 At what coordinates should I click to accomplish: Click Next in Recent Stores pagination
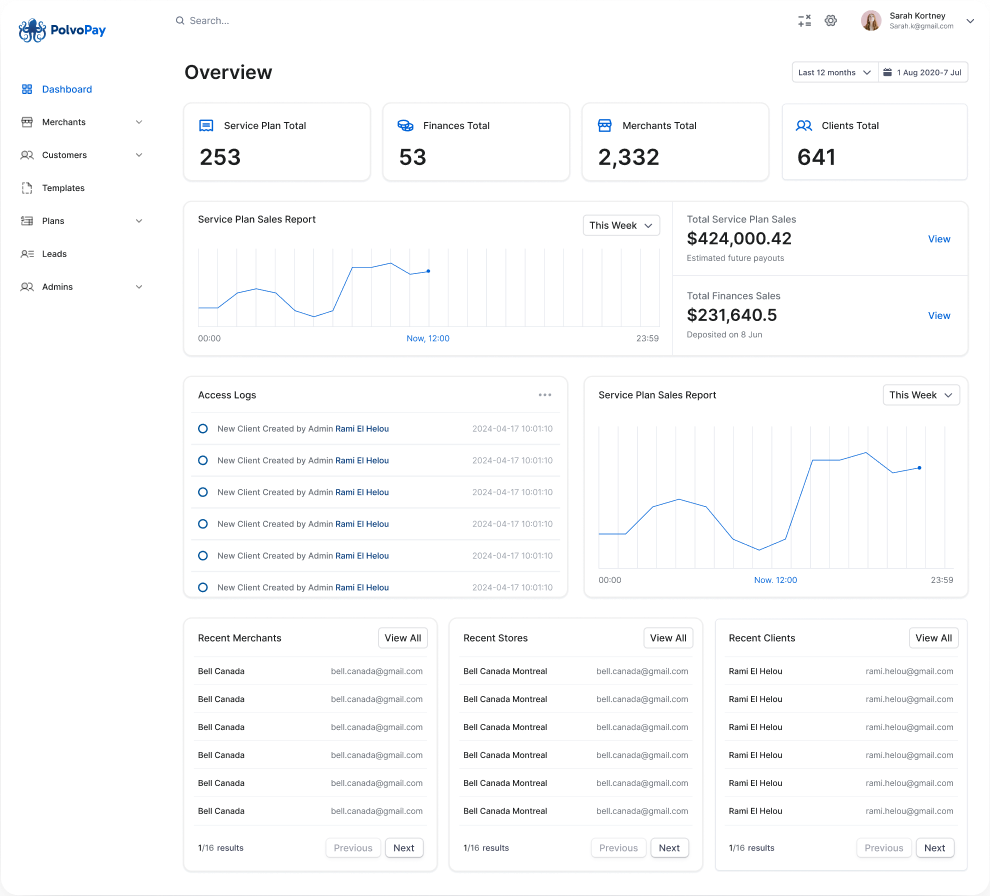[x=669, y=848]
